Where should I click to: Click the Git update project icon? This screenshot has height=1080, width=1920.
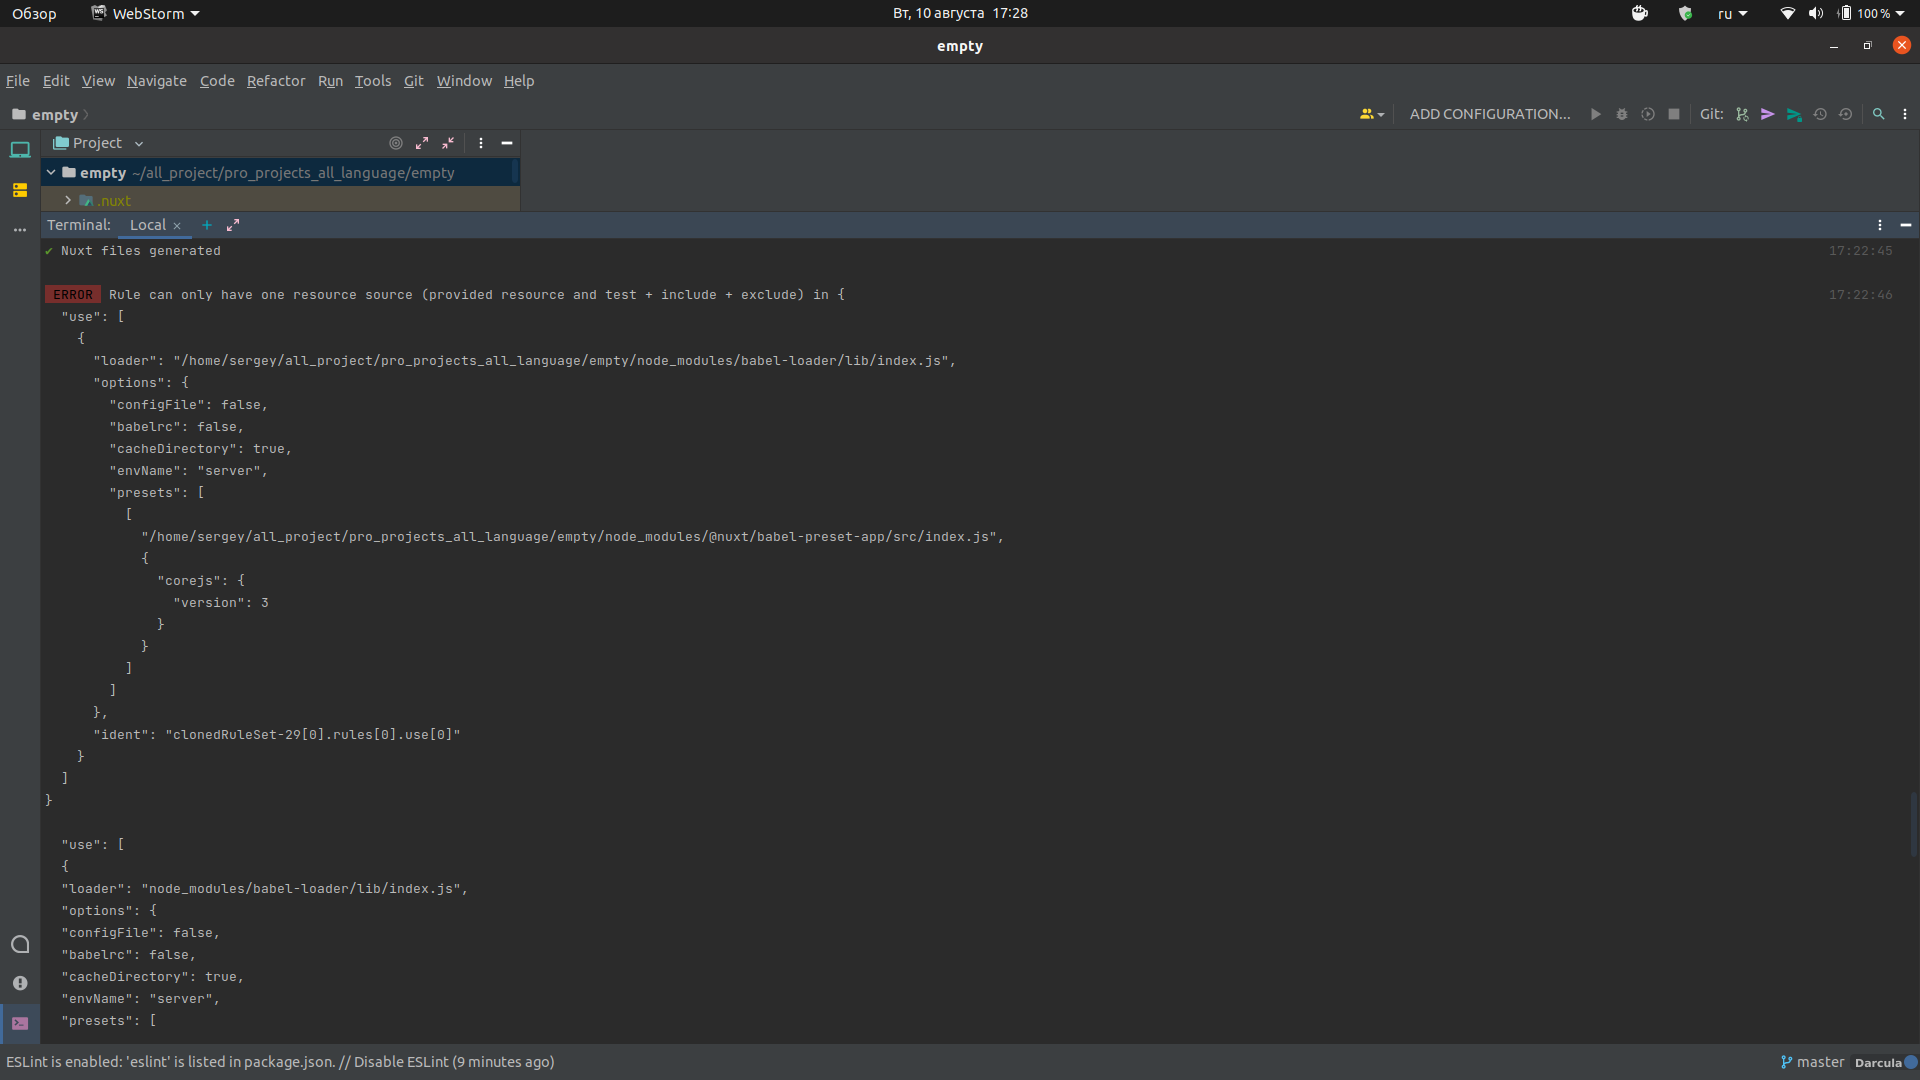1742,114
